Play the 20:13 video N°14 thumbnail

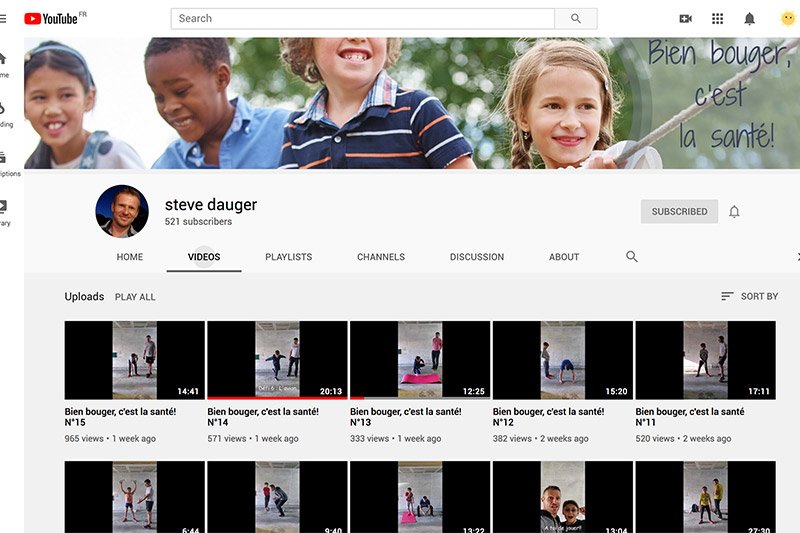point(277,360)
